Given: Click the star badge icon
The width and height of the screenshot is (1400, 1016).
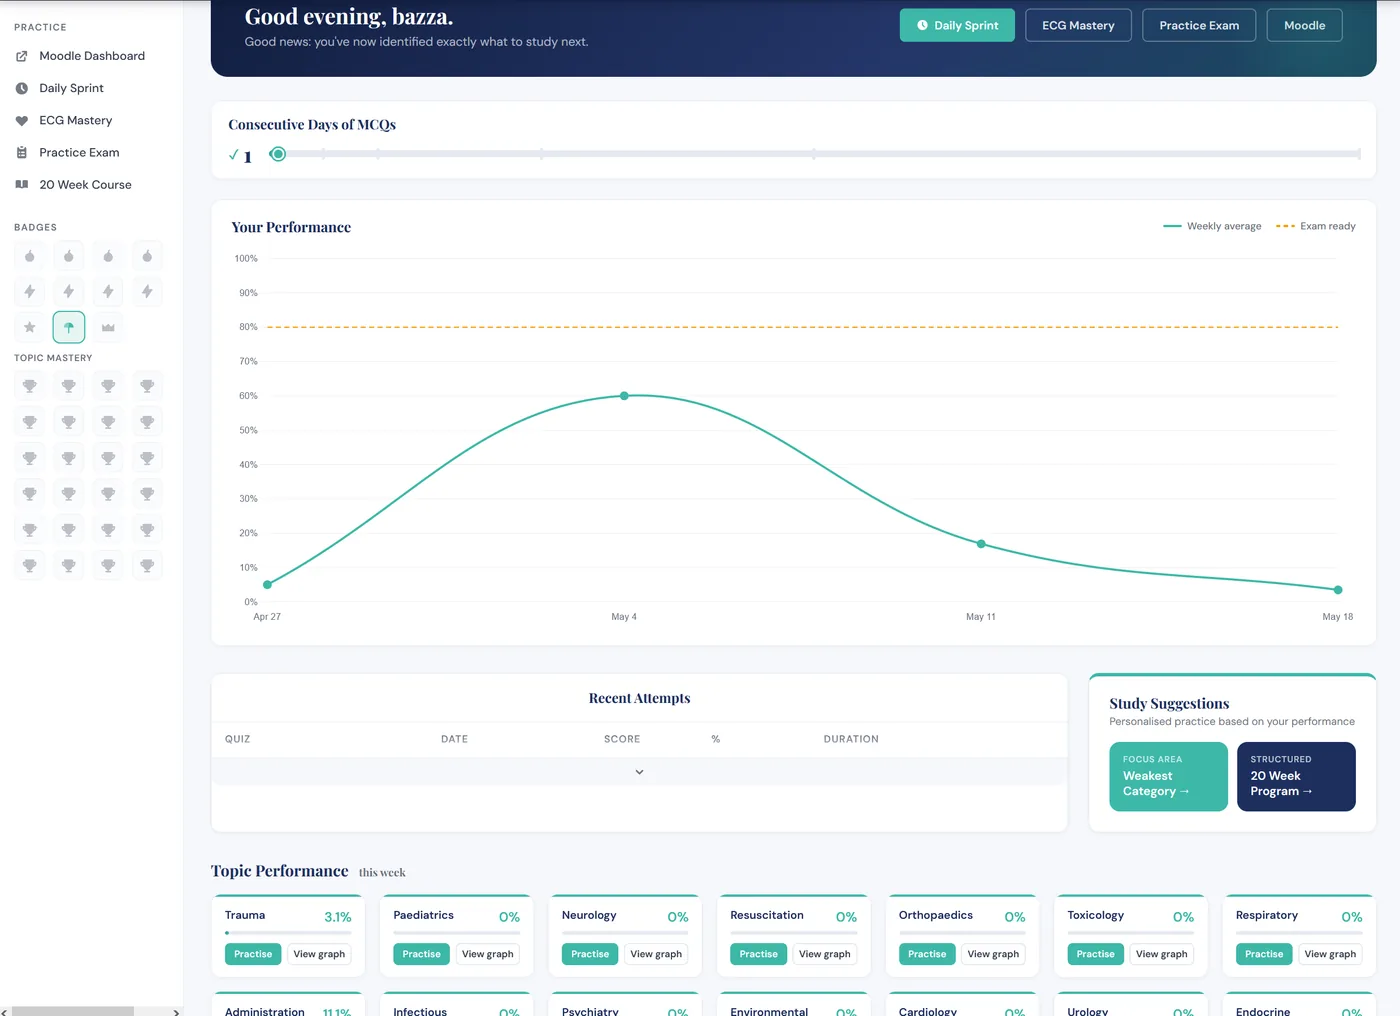Looking at the screenshot, I should 30,327.
